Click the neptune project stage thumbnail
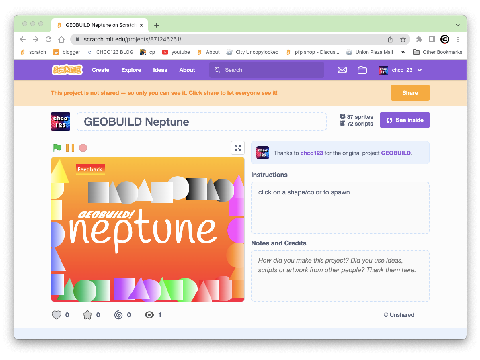Screen dimensions: 480x360 coord(148,229)
